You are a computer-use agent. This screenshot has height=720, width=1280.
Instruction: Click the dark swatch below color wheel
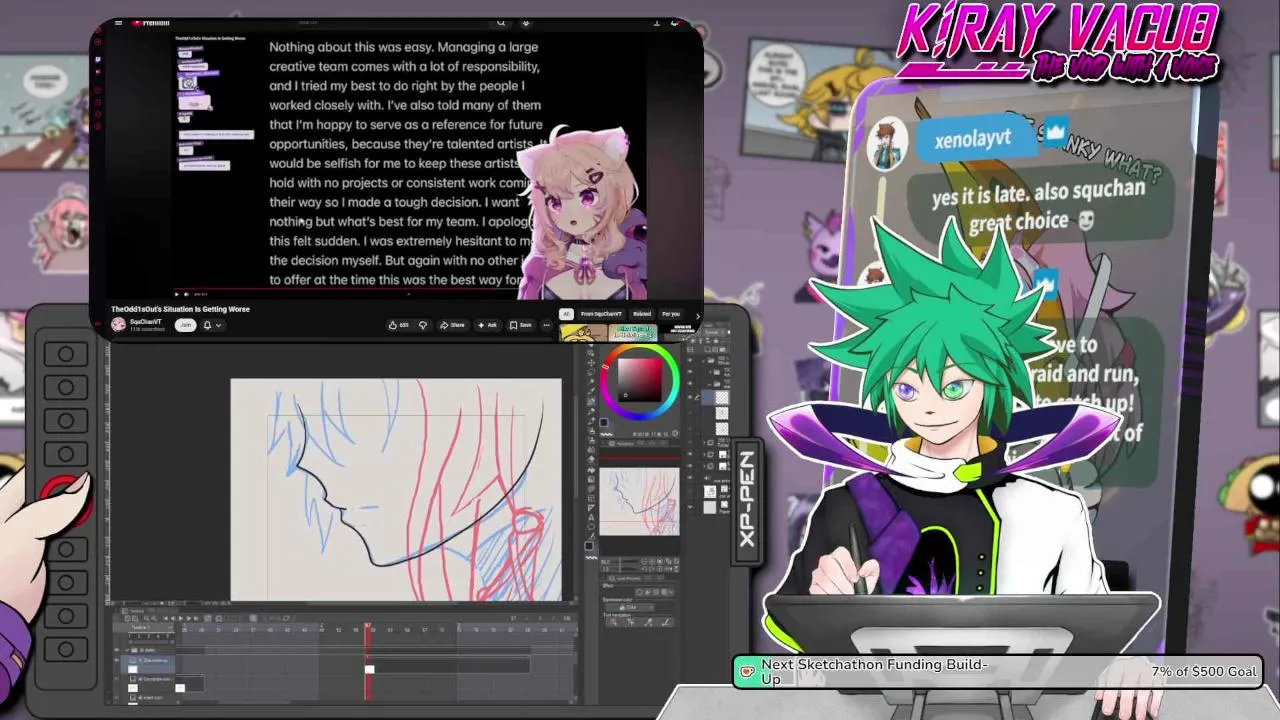604,422
